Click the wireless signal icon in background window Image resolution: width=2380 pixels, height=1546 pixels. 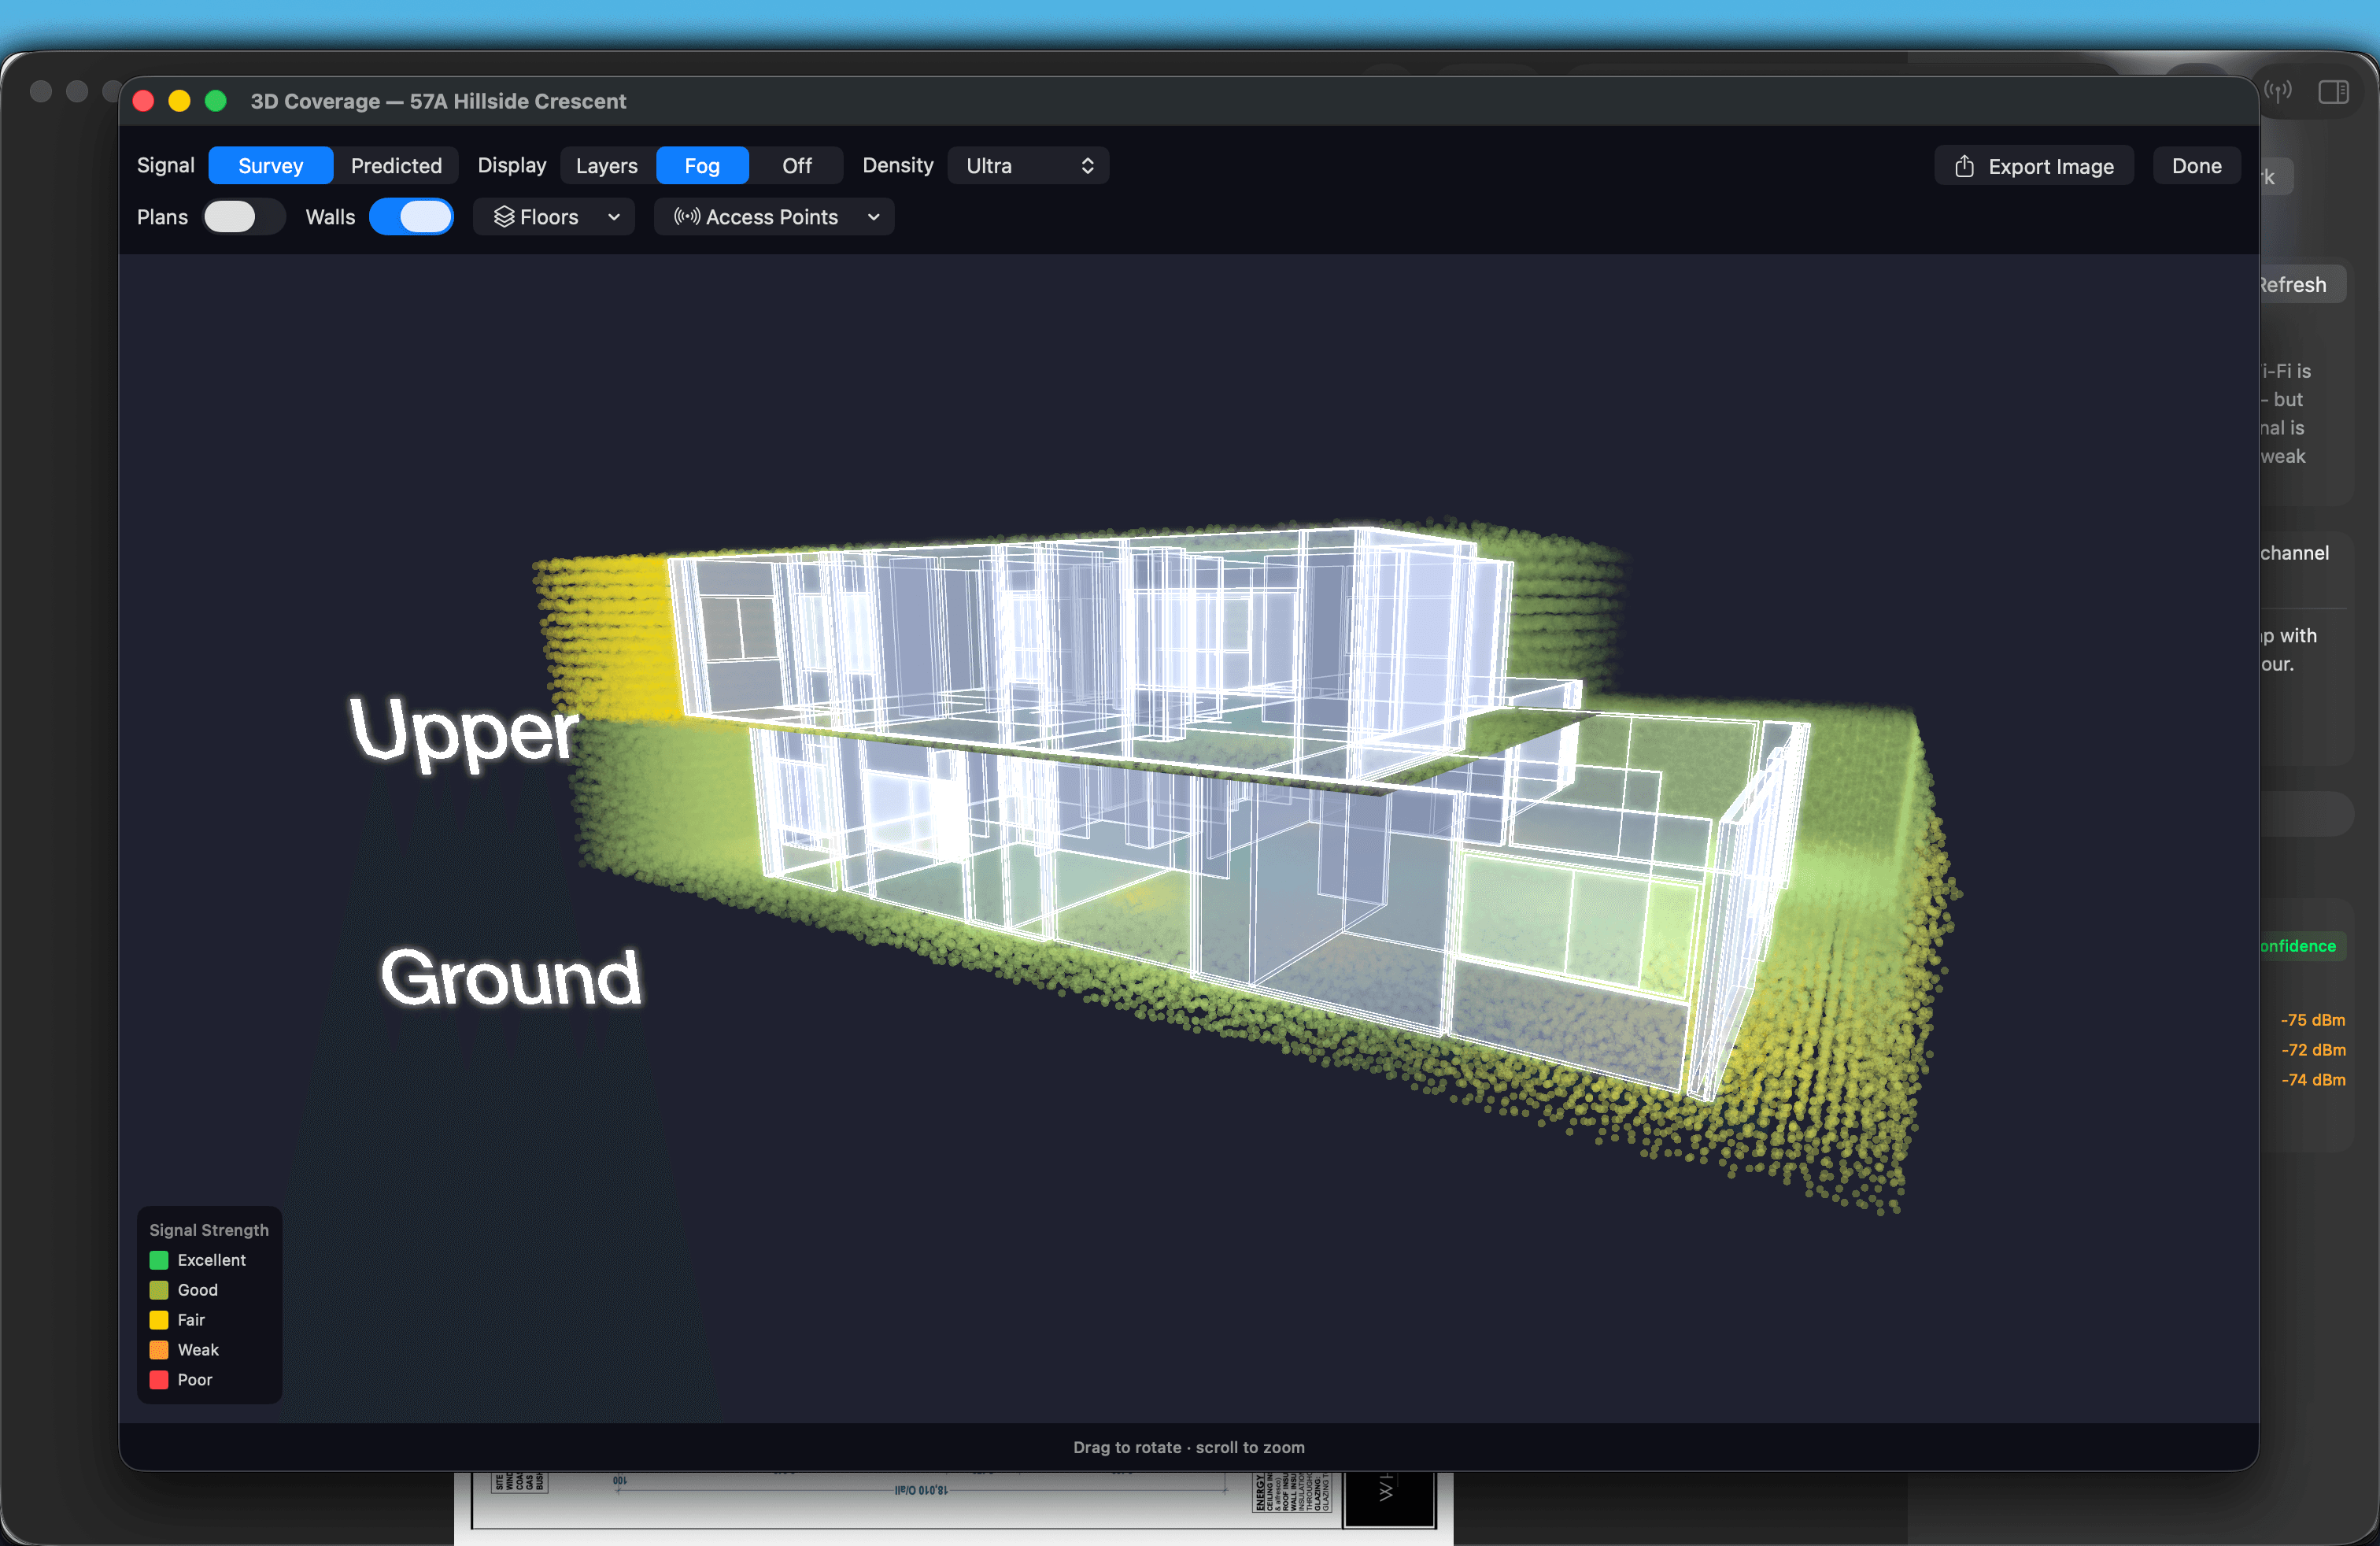click(x=2278, y=92)
